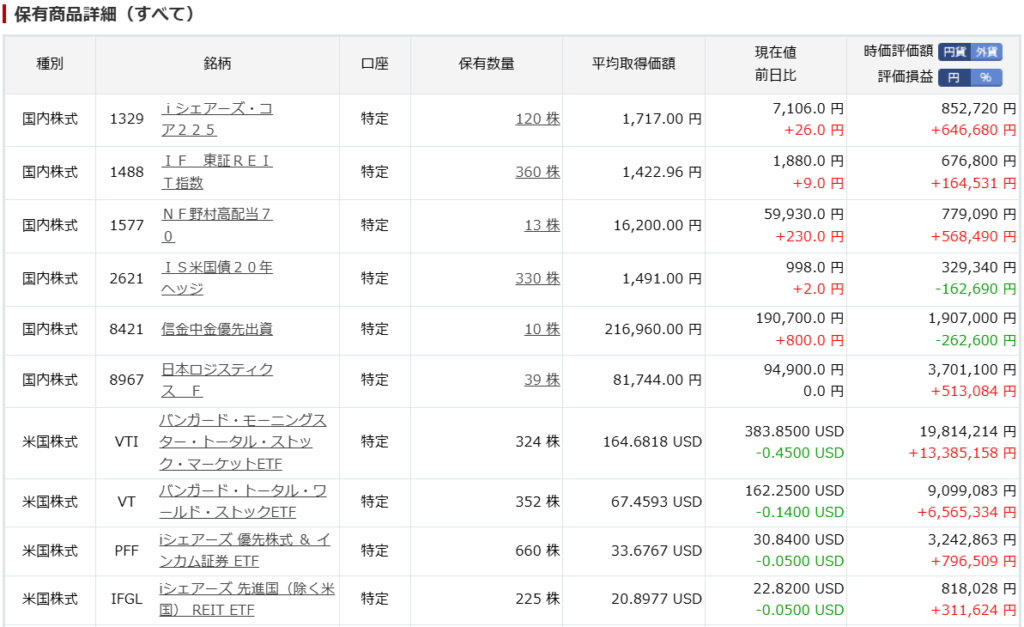Open the VTI Vanguard ETF link
This screenshot has width=1024, height=627.
243,442
